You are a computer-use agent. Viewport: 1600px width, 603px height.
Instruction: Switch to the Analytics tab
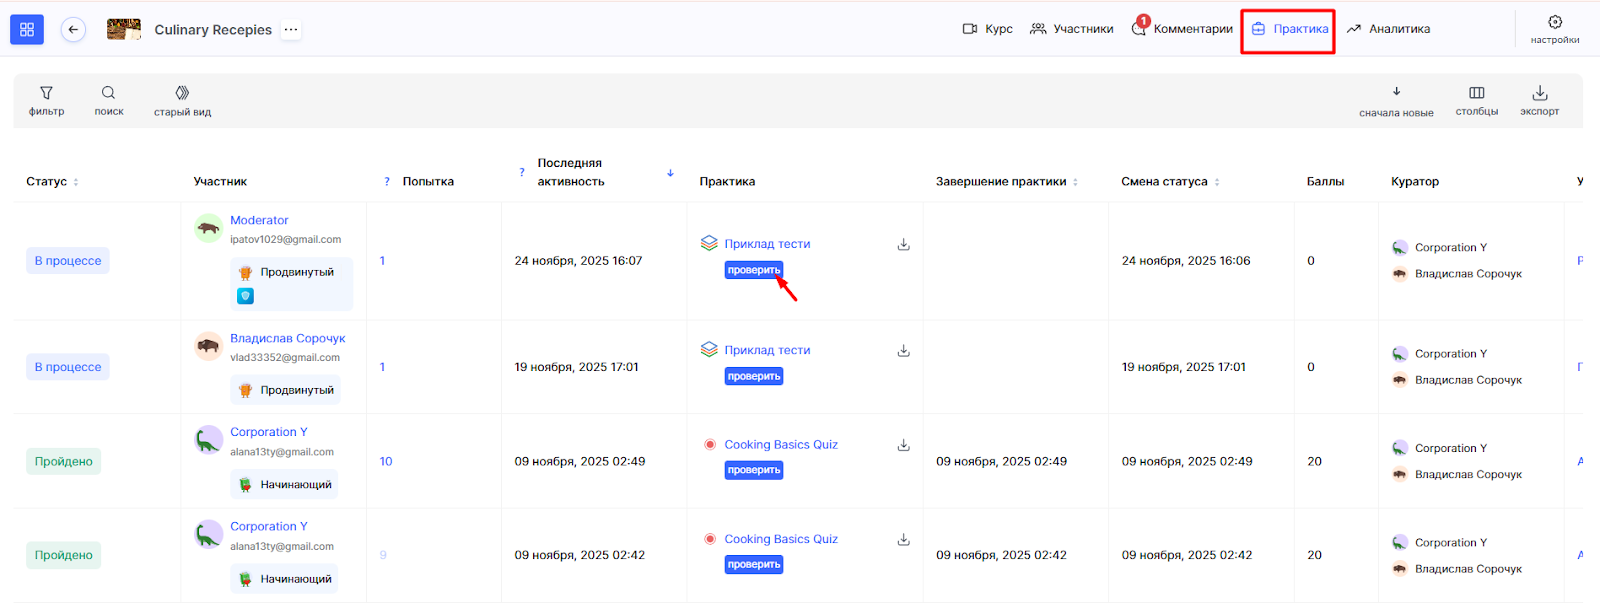[1388, 29]
